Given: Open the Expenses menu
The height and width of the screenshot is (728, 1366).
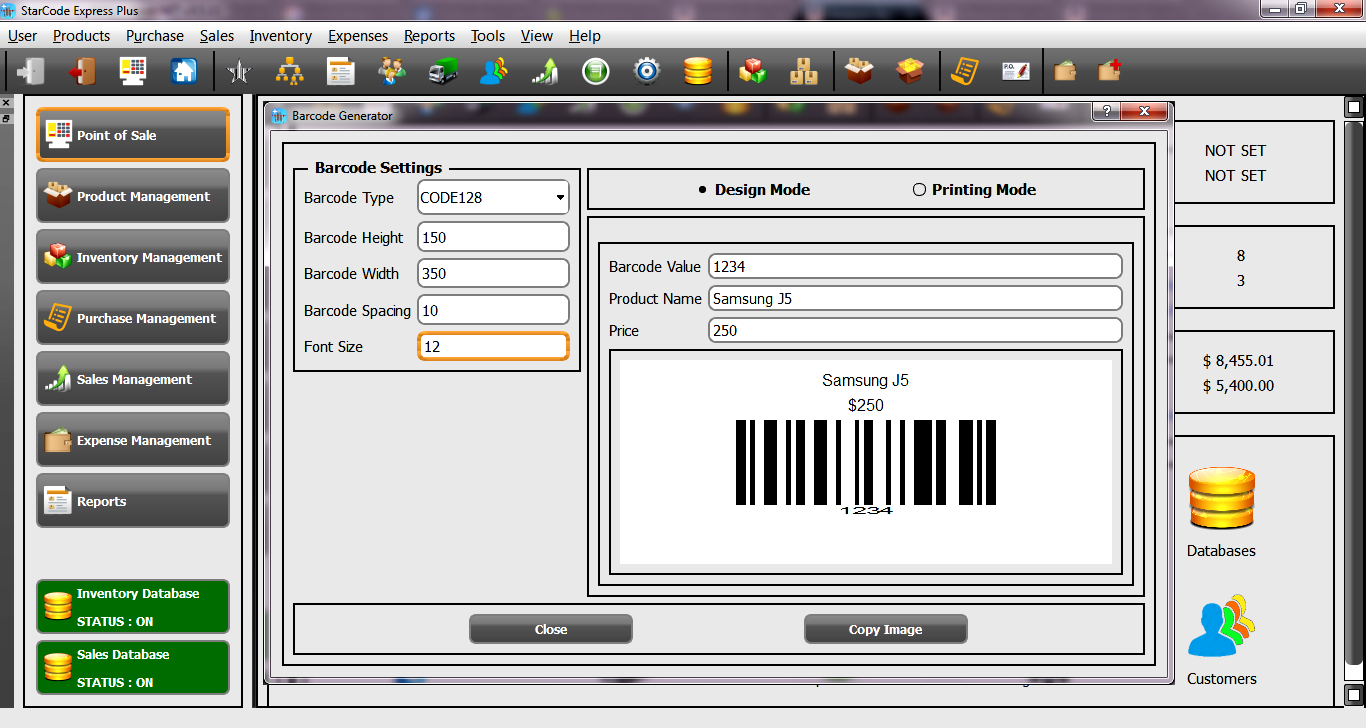Looking at the screenshot, I should 358,36.
